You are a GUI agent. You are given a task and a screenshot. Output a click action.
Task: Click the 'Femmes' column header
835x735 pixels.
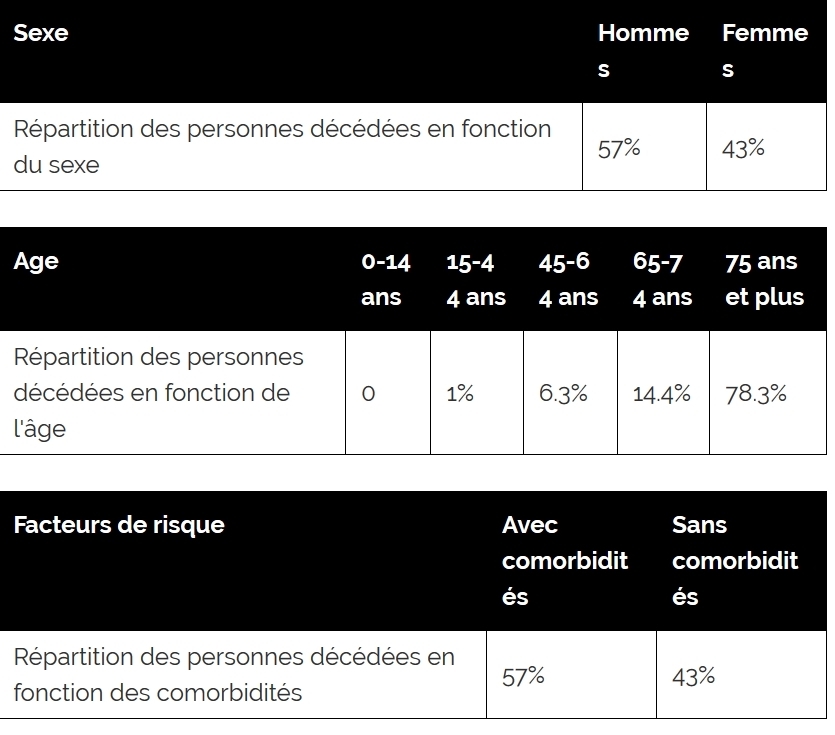764,51
